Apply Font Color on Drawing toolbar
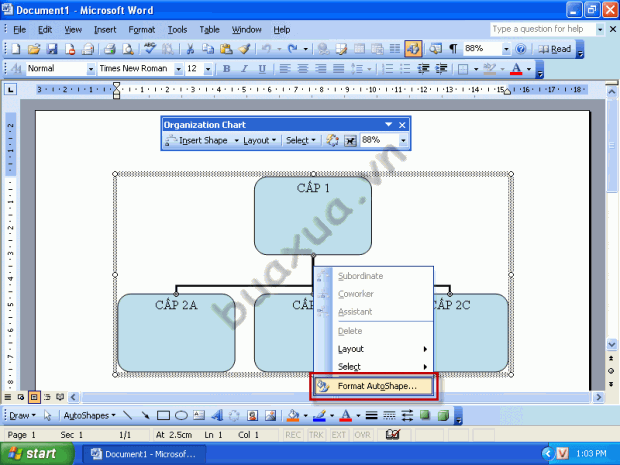Screen dimensions: 620x465 pos(346,415)
